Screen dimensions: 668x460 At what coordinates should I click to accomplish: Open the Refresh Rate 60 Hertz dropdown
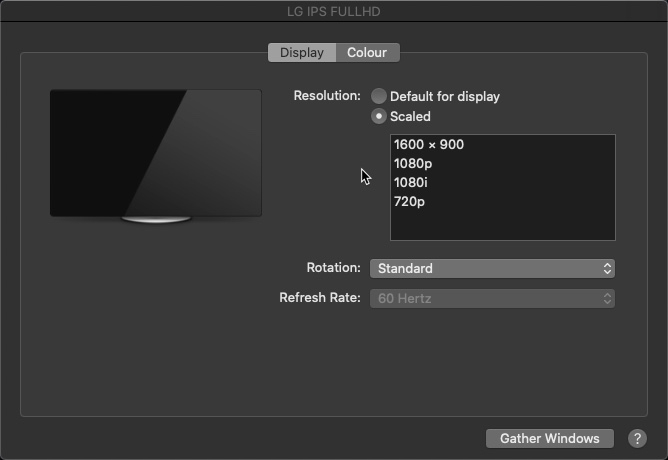click(492, 298)
